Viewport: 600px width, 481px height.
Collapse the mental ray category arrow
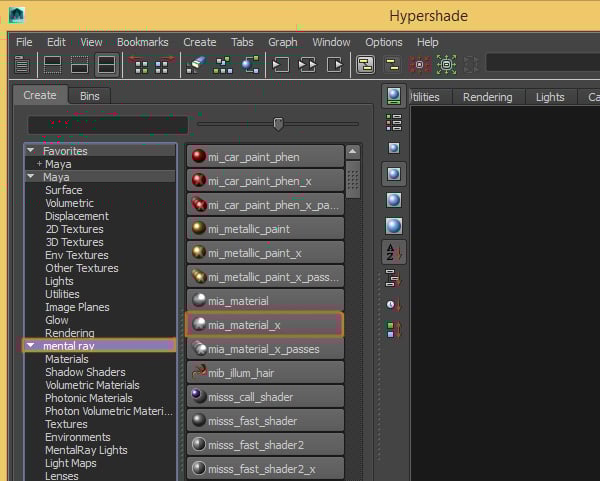[x=31, y=346]
